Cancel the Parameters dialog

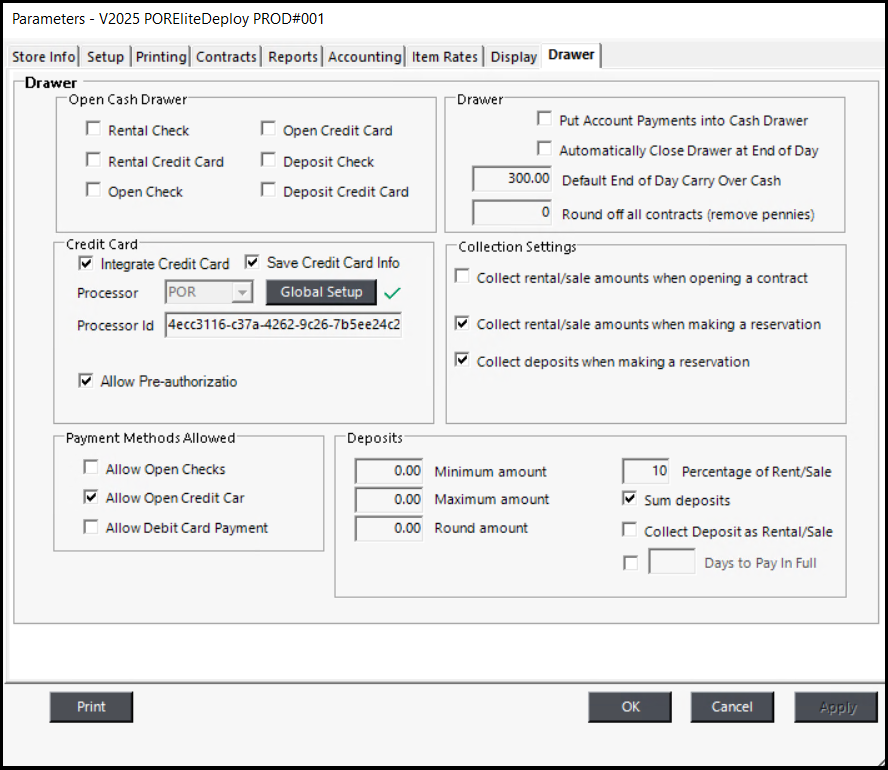pos(732,707)
